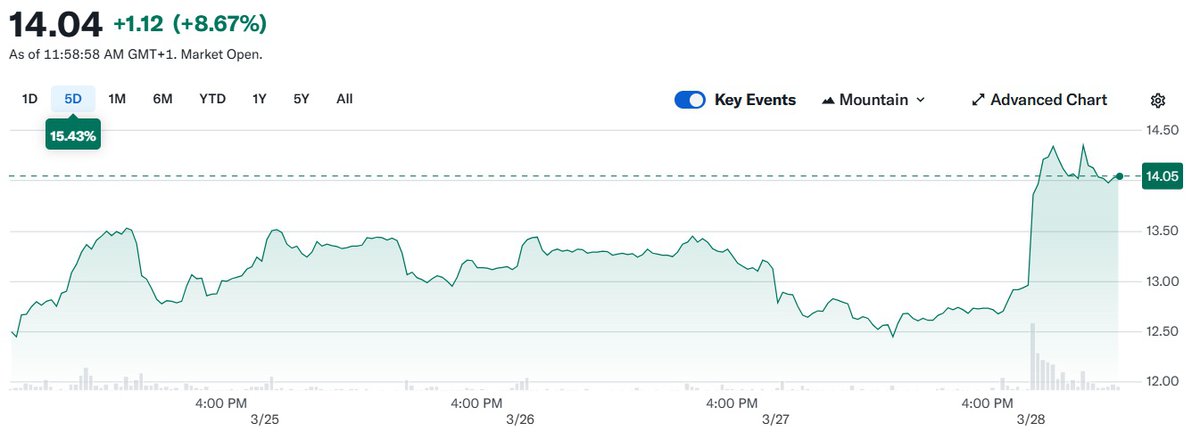Toggle the Key Events switch
The height and width of the screenshot is (439, 1200).
click(690, 100)
